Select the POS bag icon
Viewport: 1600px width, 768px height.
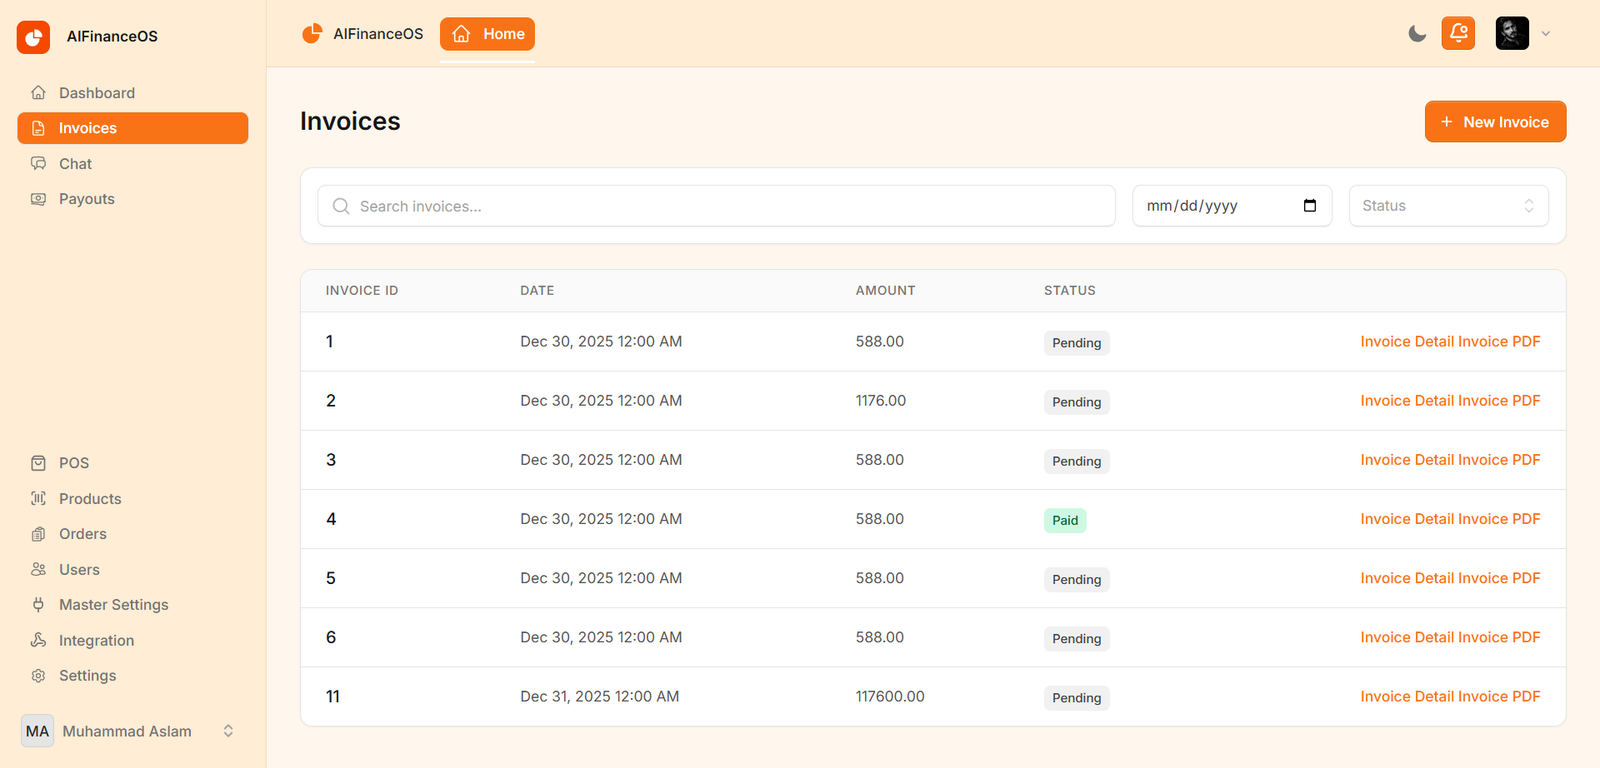(38, 463)
